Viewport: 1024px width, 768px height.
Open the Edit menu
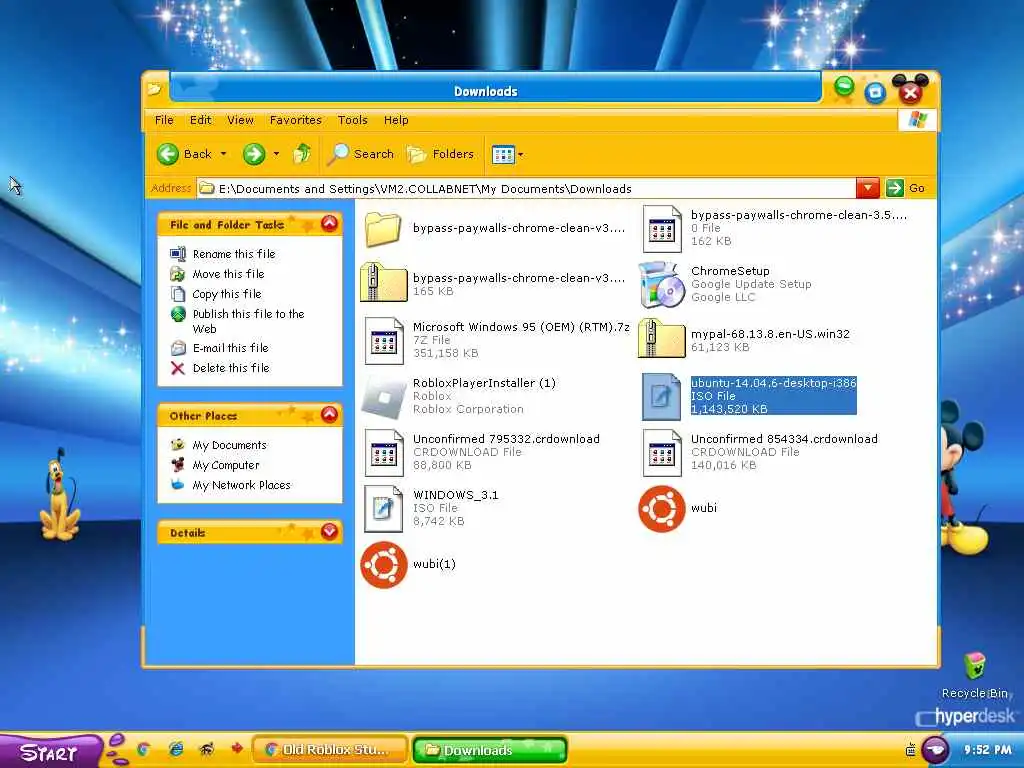200,120
